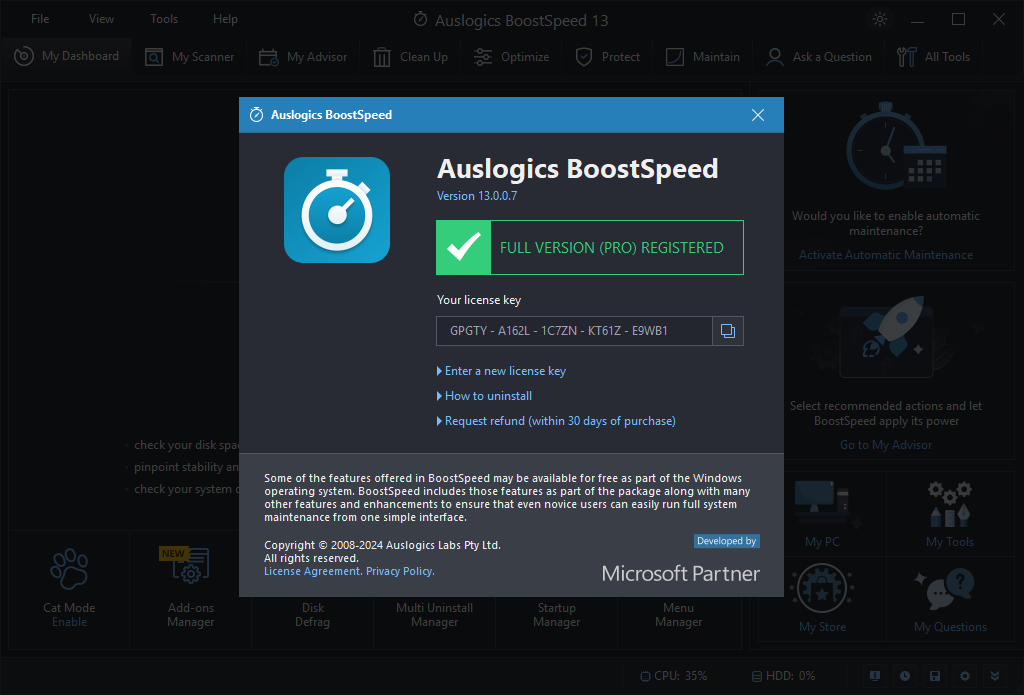Click the status bar notification icon
The height and width of the screenshot is (695, 1024).
coord(874,676)
